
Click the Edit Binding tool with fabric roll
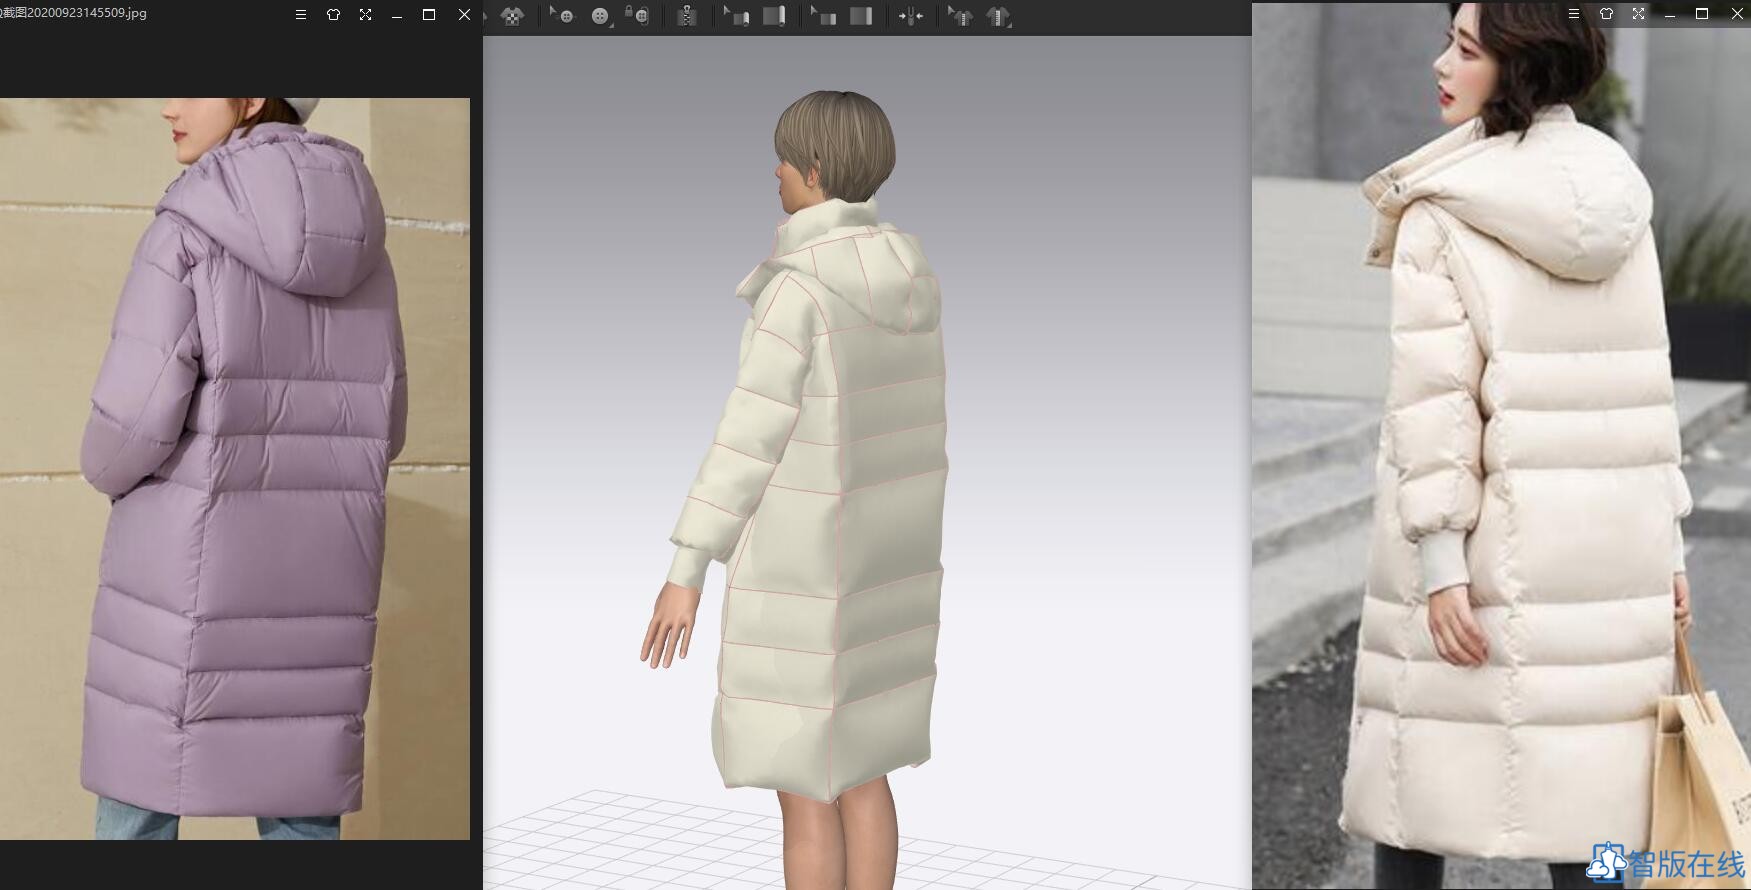coord(737,16)
